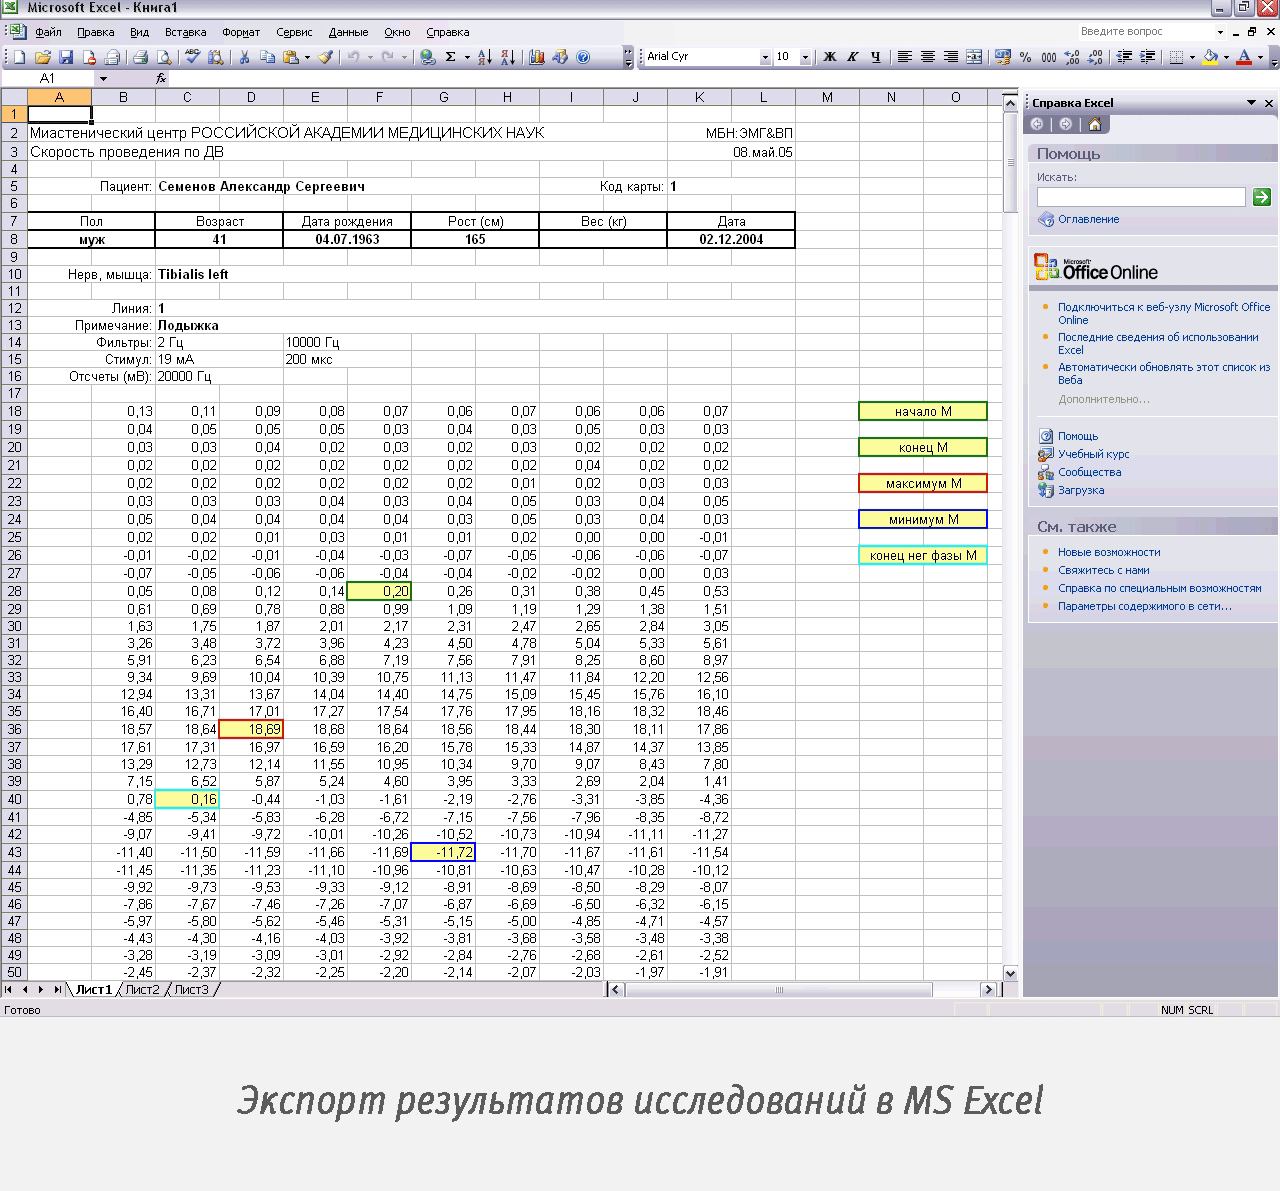Sort descending with the Я-A icon
This screenshot has width=1280, height=1191.
508,57
